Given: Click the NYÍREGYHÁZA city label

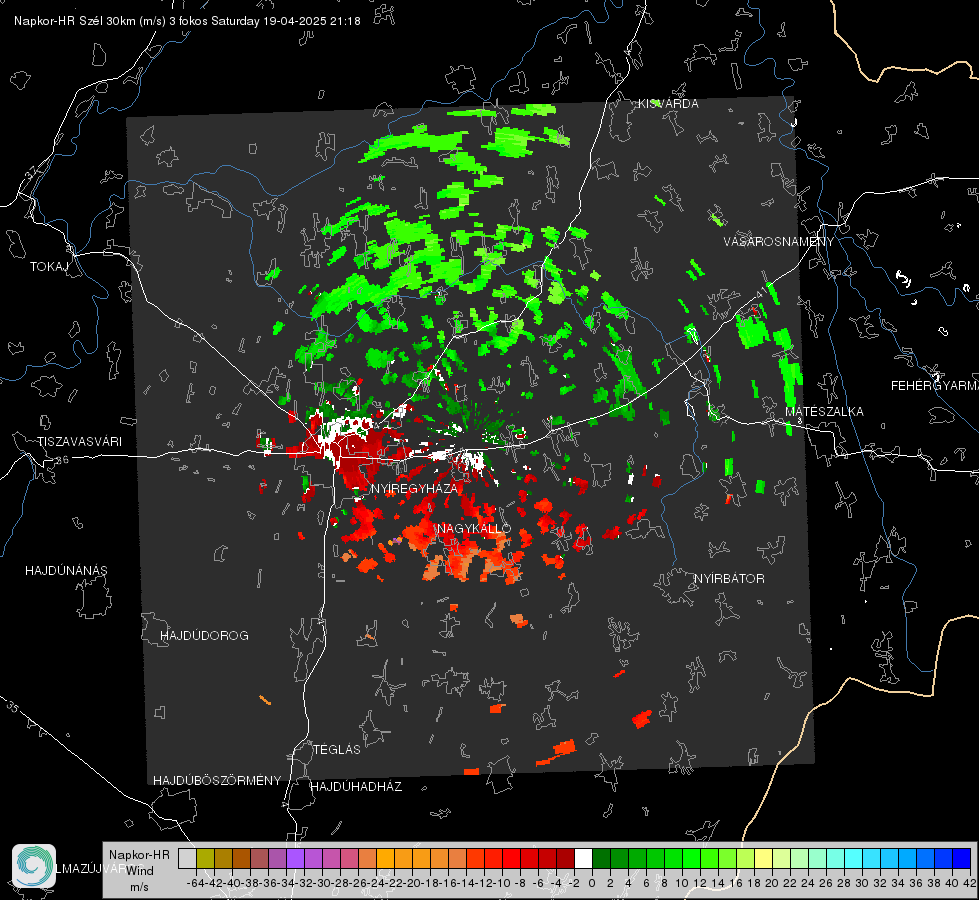Looking at the screenshot, I should tap(414, 488).
